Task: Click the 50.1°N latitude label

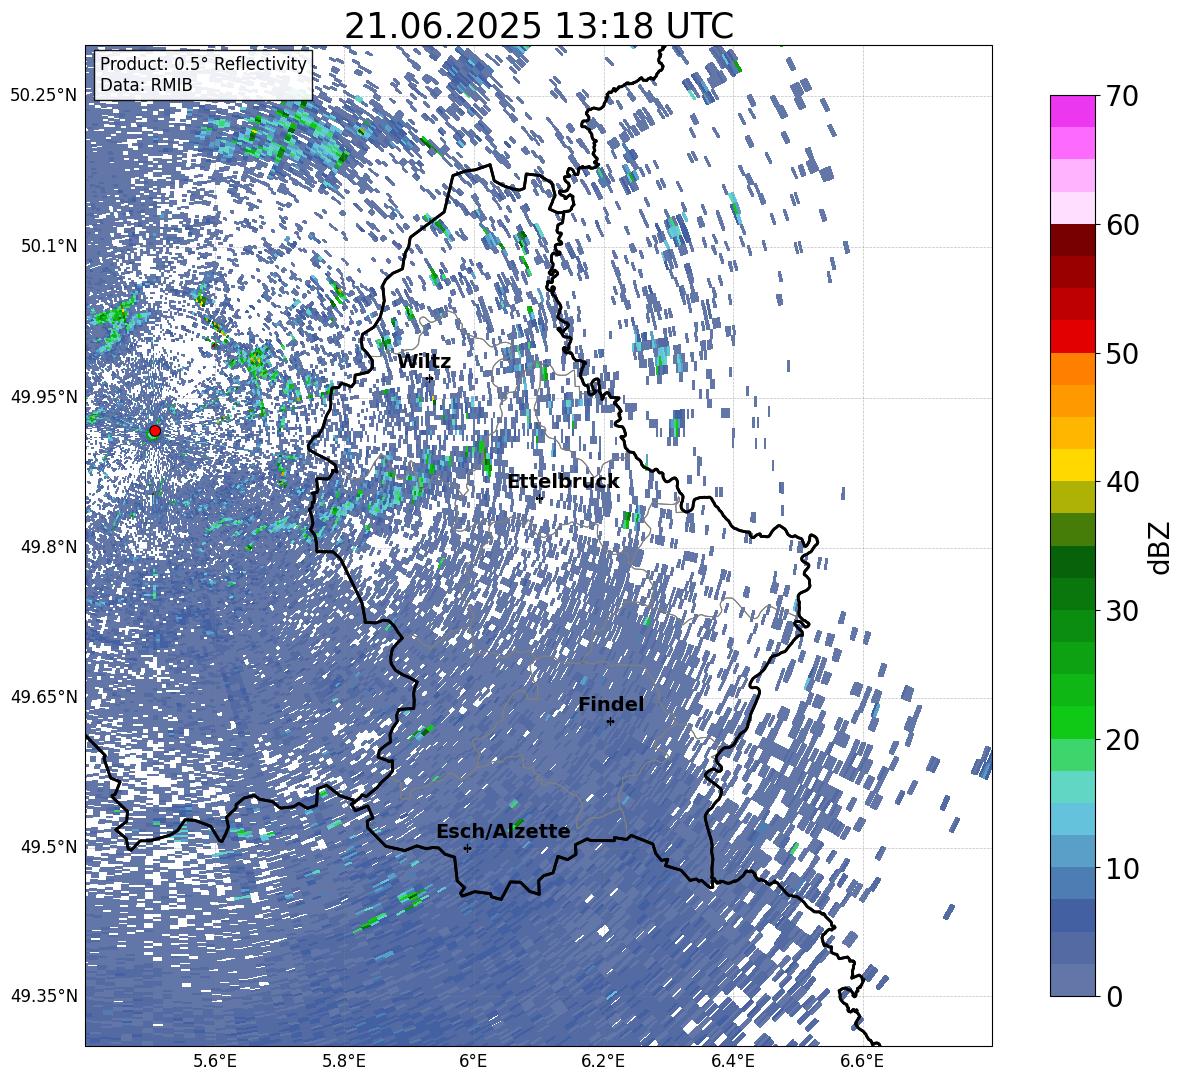Action: (48, 246)
